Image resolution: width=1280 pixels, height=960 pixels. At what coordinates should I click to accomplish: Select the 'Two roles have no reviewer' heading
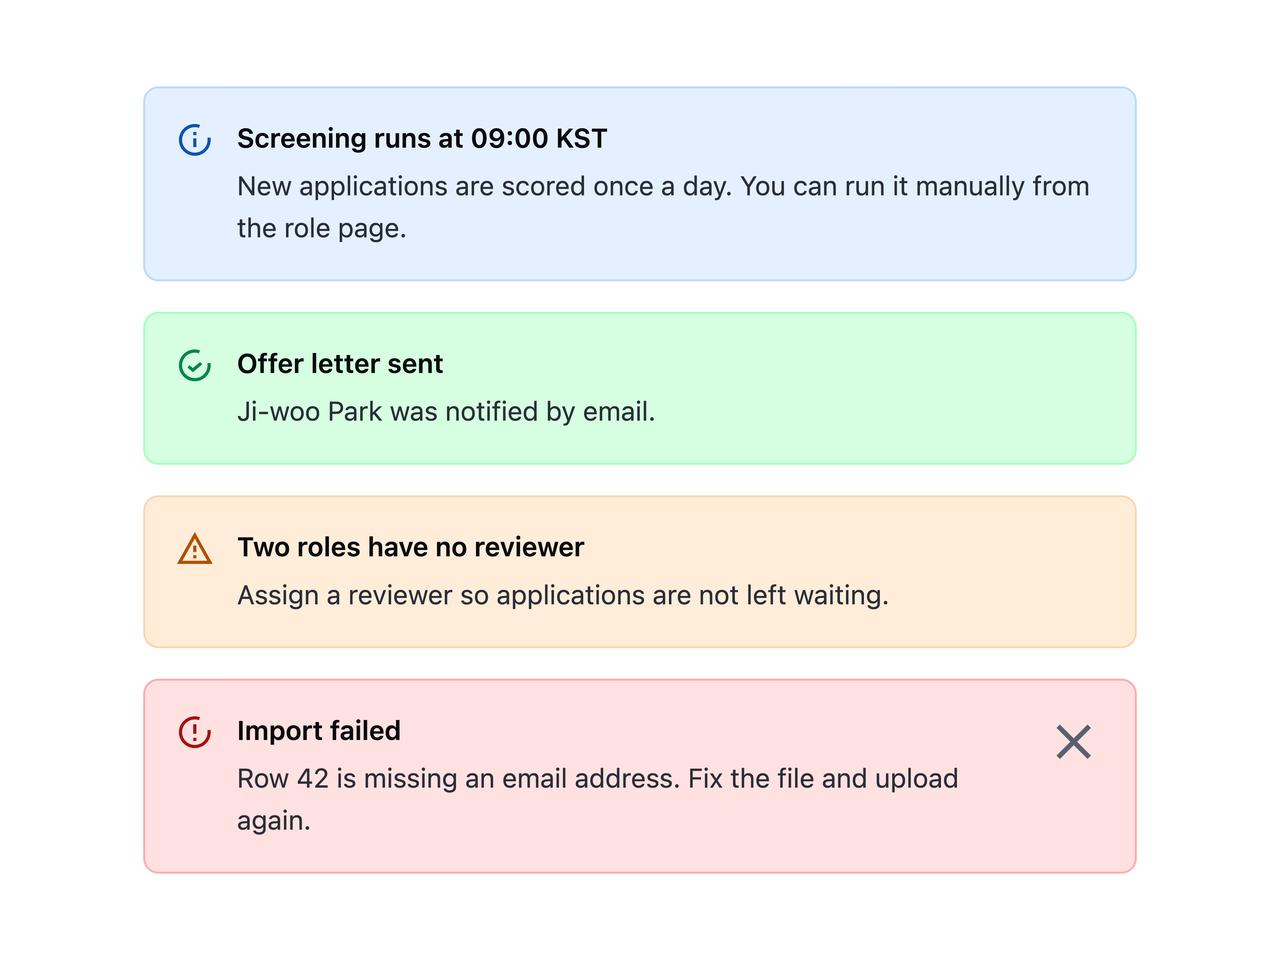tap(411, 547)
